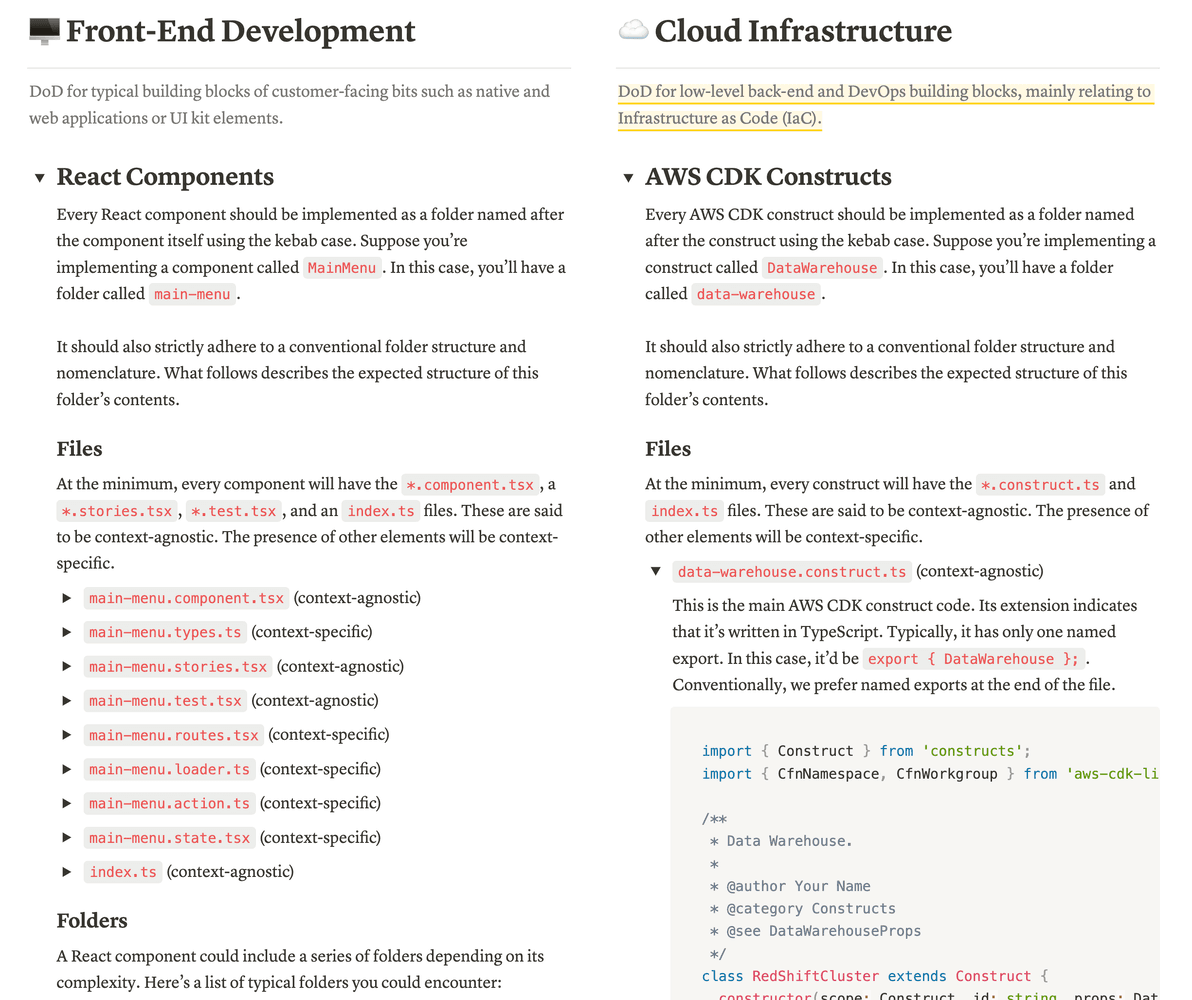Click the *.construct.ts inline code

pyautogui.click(x=1040, y=484)
